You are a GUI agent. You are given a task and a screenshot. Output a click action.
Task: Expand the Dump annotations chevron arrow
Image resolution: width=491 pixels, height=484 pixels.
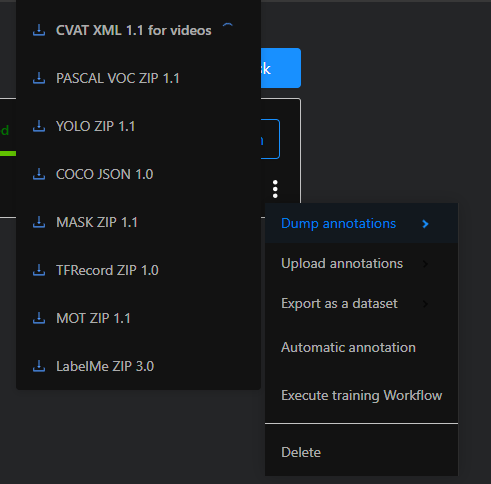pyautogui.click(x=425, y=224)
